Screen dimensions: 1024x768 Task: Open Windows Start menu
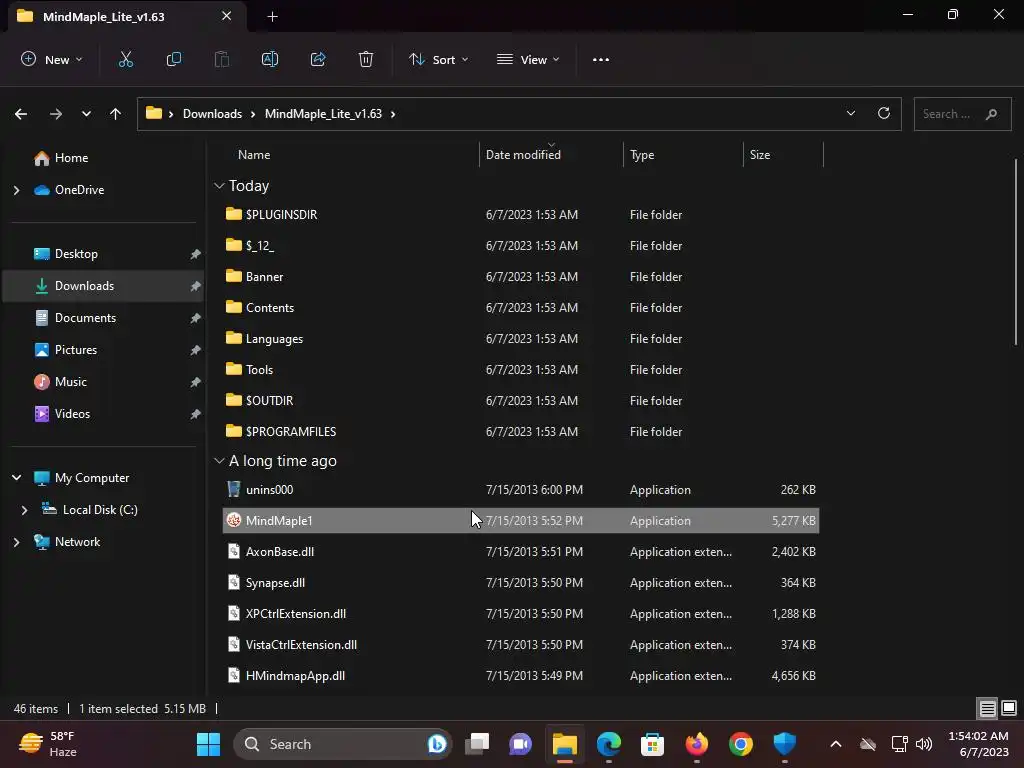click(x=208, y=744)
